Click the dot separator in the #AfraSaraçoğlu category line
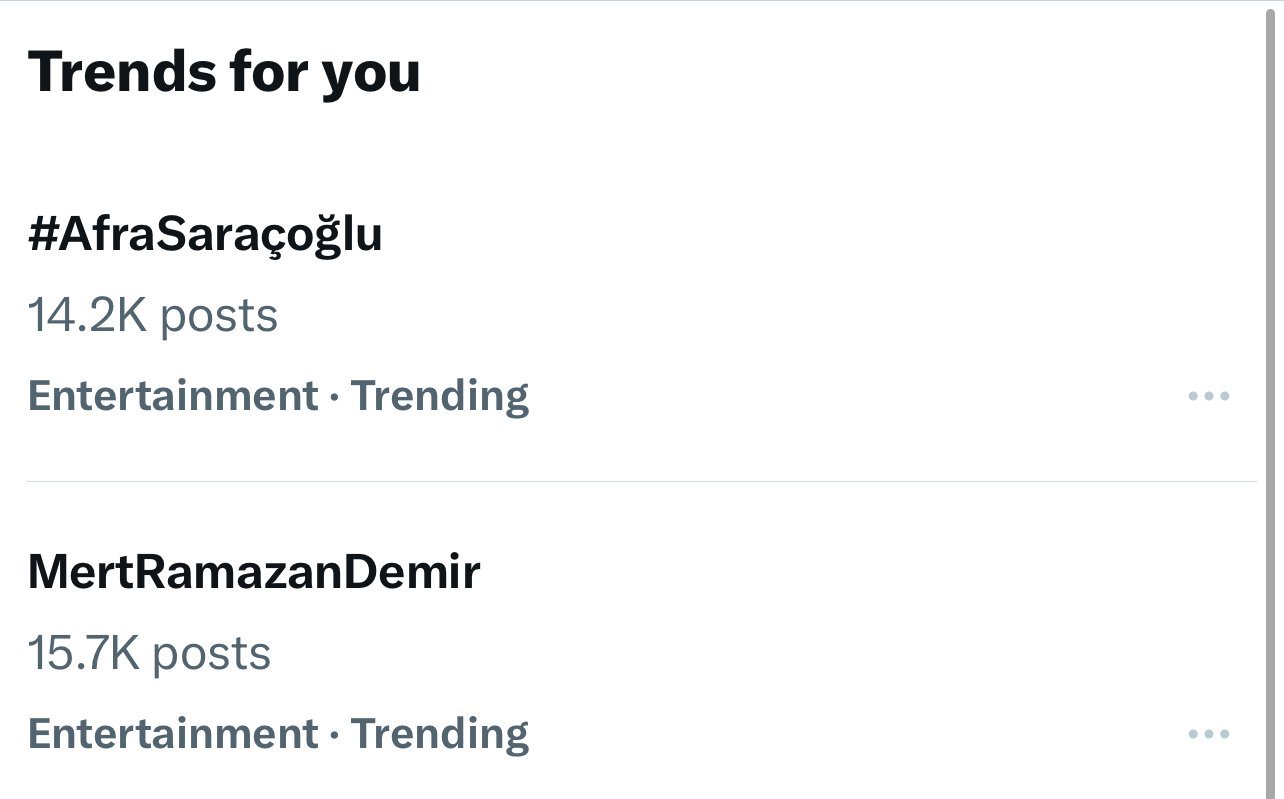This screenshot has width=1284, height=799. tap(334, 398)
